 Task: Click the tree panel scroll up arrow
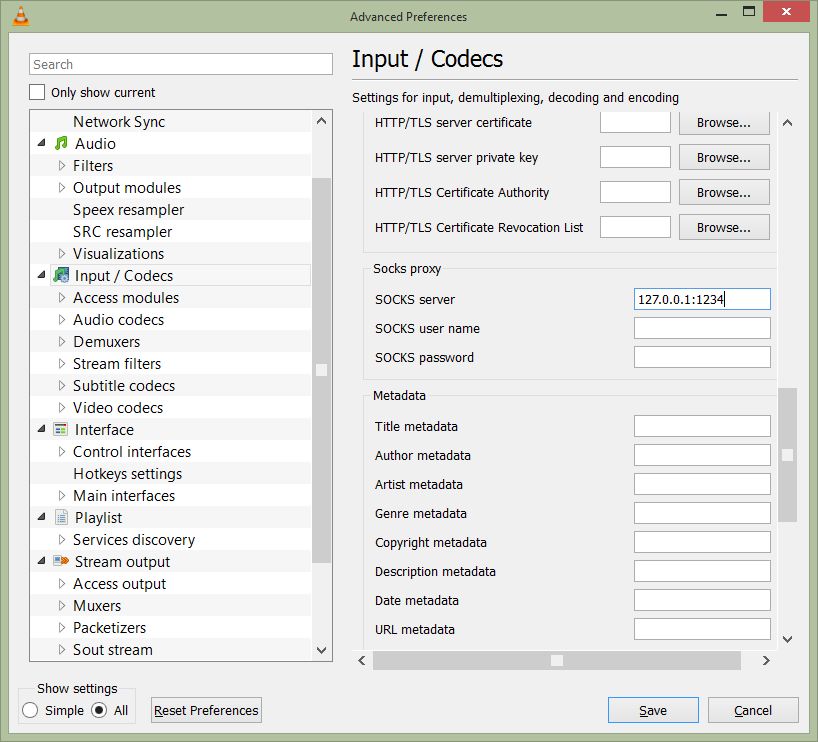click(x=321, y=121)
